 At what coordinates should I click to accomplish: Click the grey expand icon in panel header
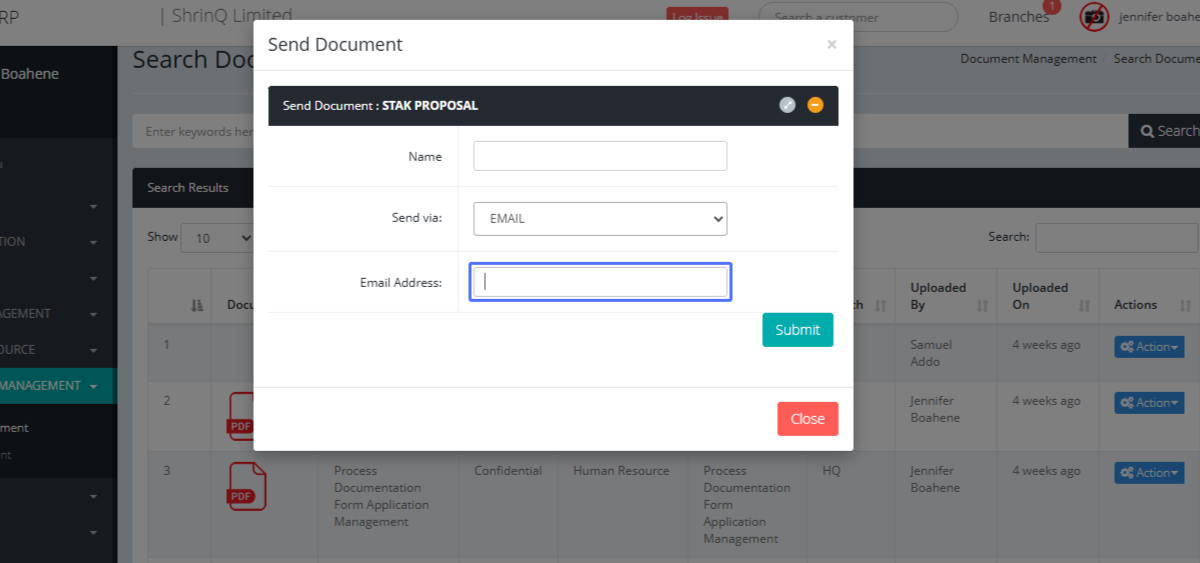pyautogui.click(x=787, y=105)
